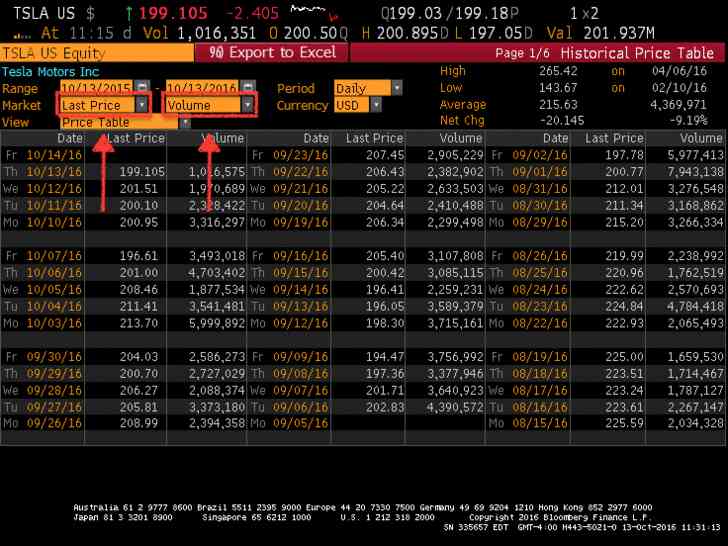Viewport: 728px width, 546px height.
Task: Click the Low value 143.67
Action: pyautogui.click(x=558, y=88)
